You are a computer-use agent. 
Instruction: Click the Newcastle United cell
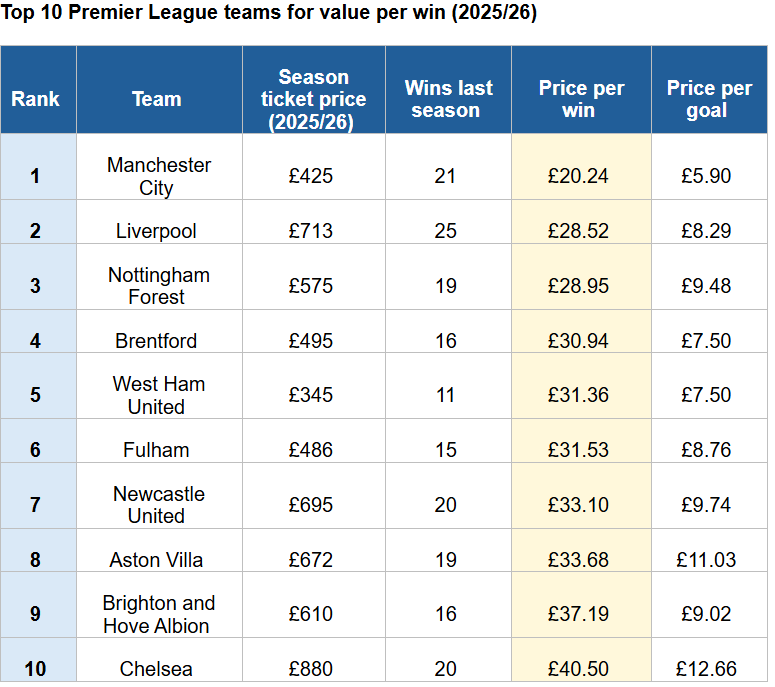pos(158,505)
